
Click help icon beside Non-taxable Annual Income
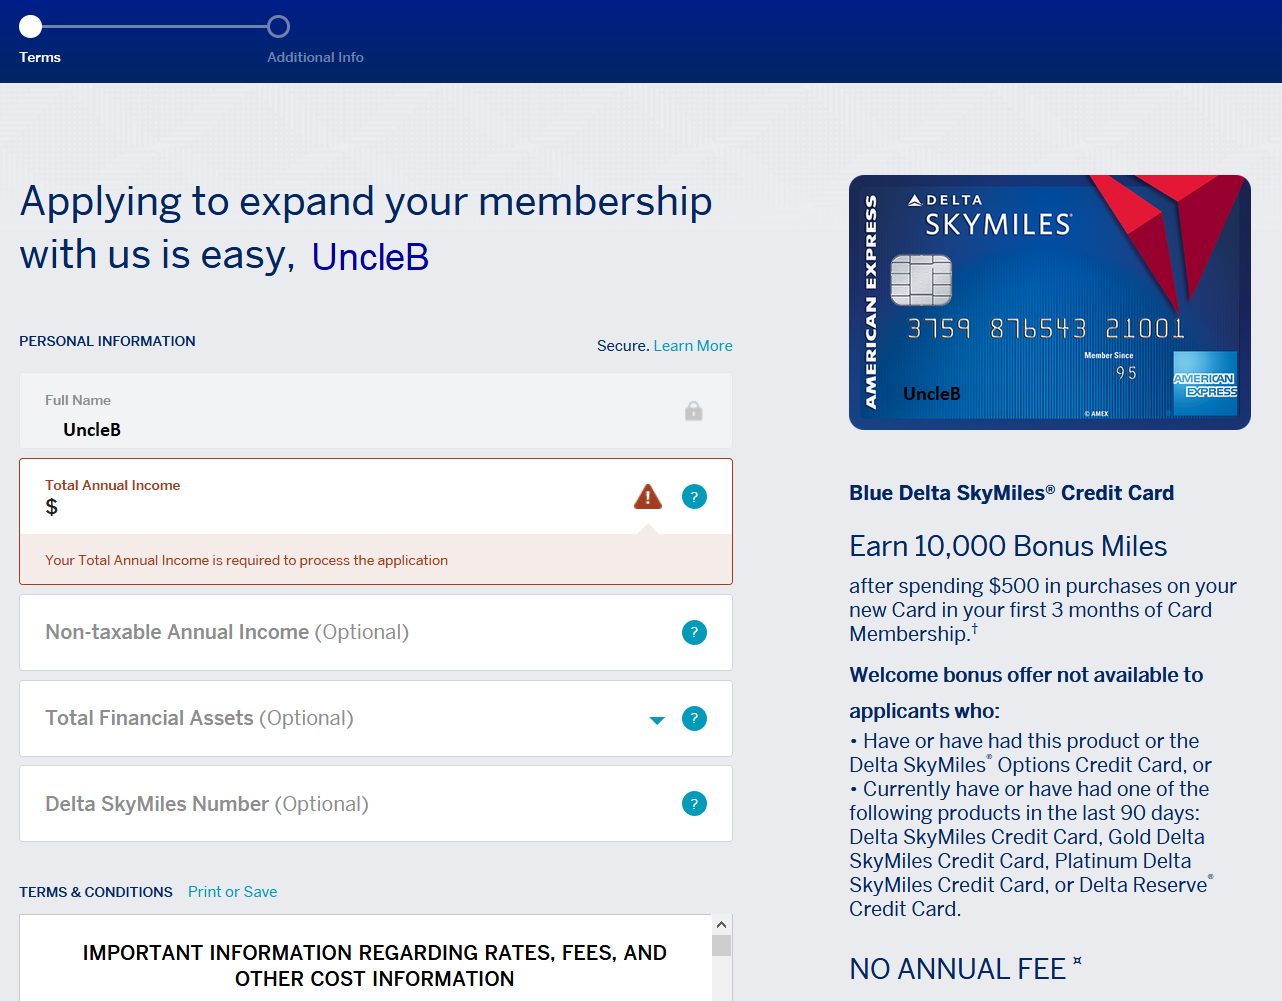[694, 632]
